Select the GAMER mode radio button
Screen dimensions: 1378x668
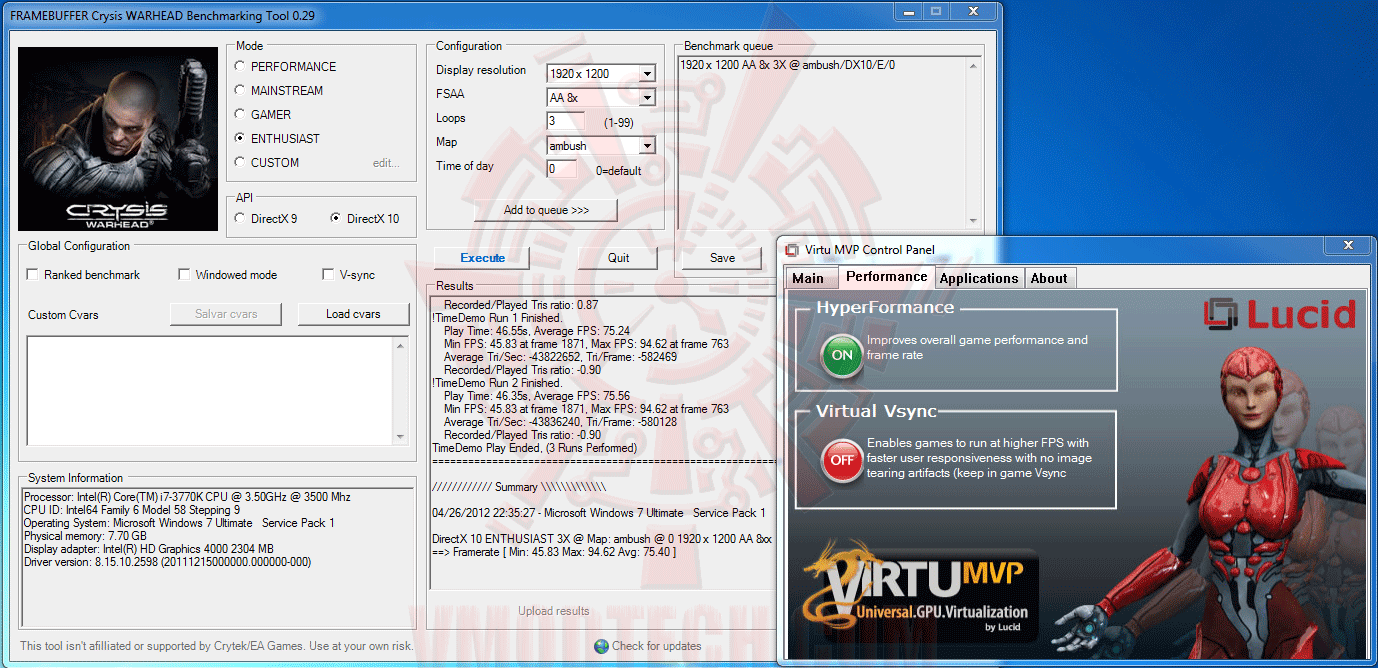tap(239, 114)
